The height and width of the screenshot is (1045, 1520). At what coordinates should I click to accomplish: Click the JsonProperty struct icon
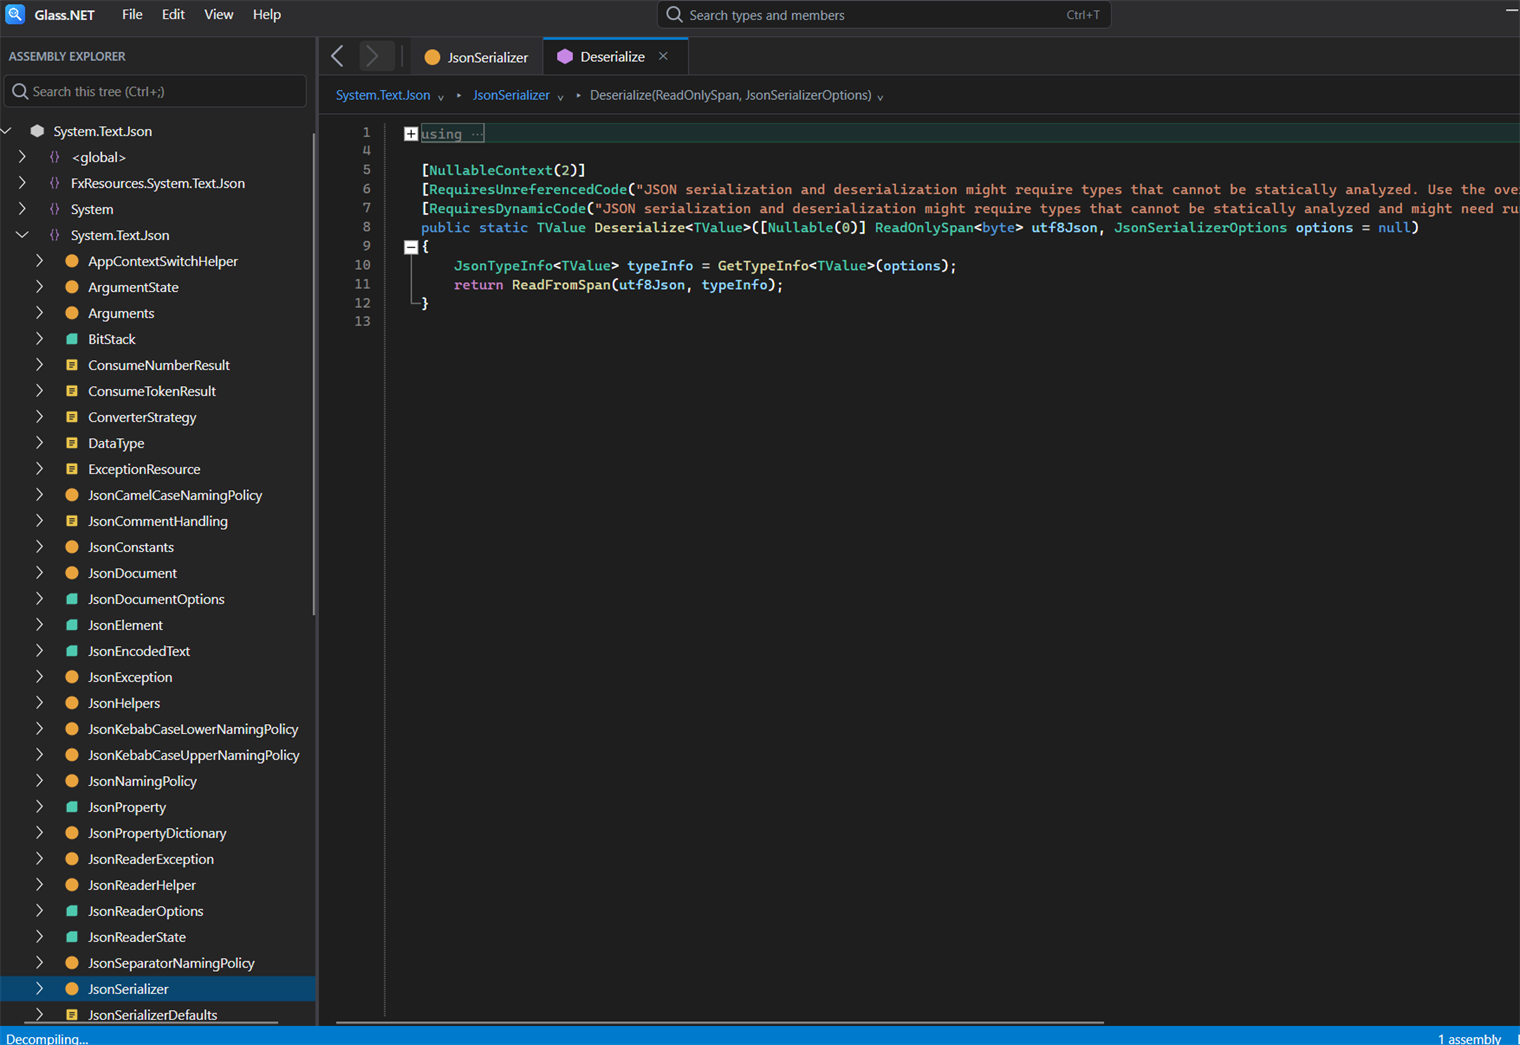click(x=72, y=807)
